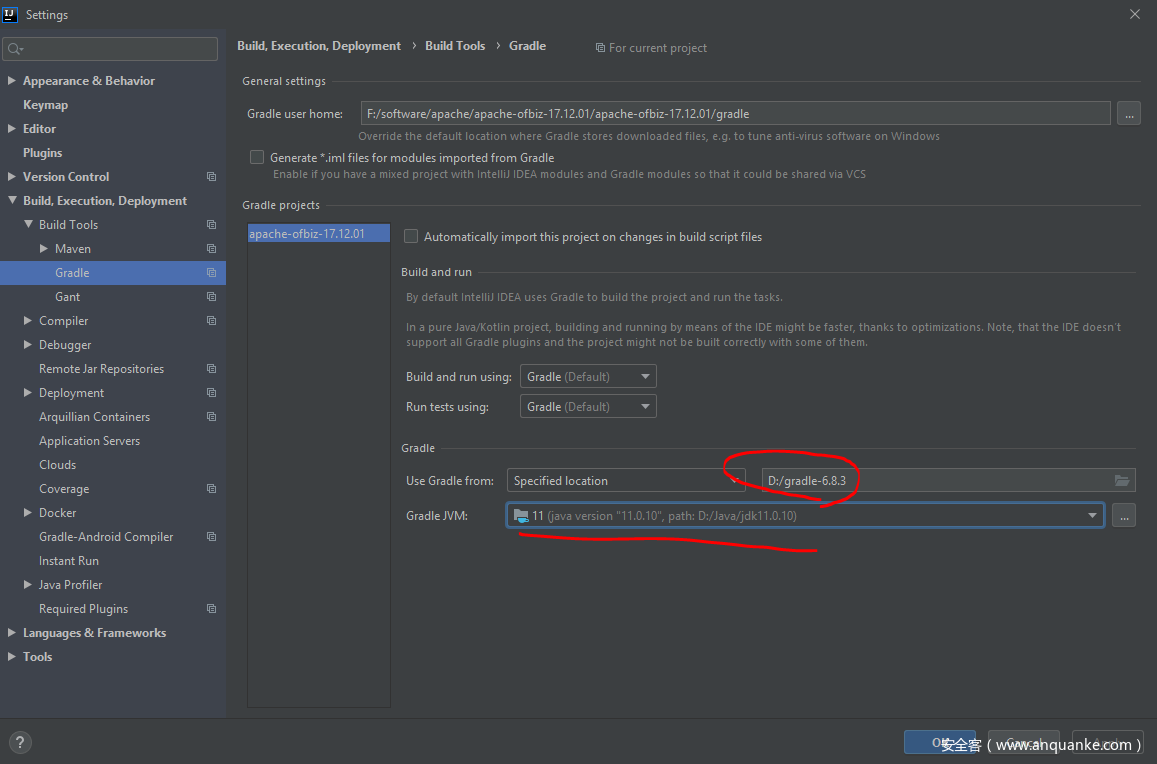This screenshot has width=1157, height=764.
Task: Expand the Tools section arrow
Action: point(12,656)
